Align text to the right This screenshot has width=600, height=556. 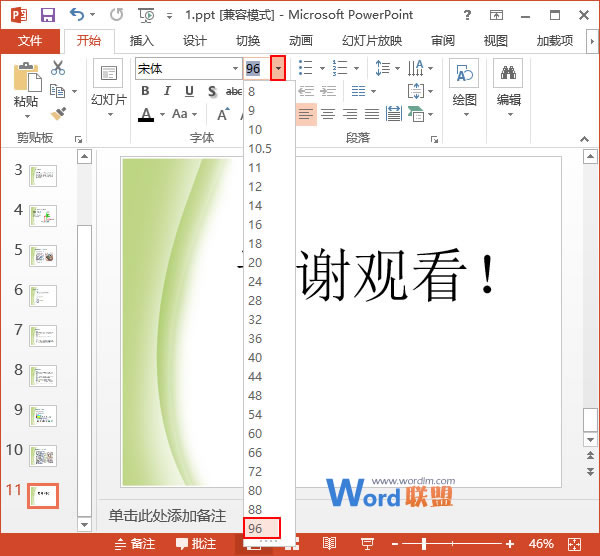pos(350,114)
